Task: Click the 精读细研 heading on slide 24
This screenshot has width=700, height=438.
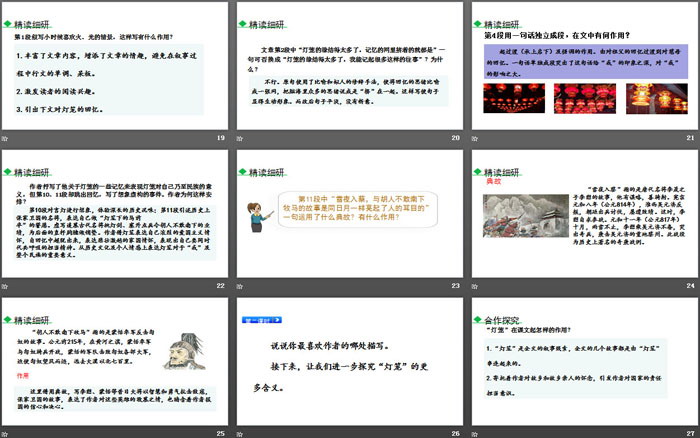Action: pyautogui.click(x=501, y=172)
